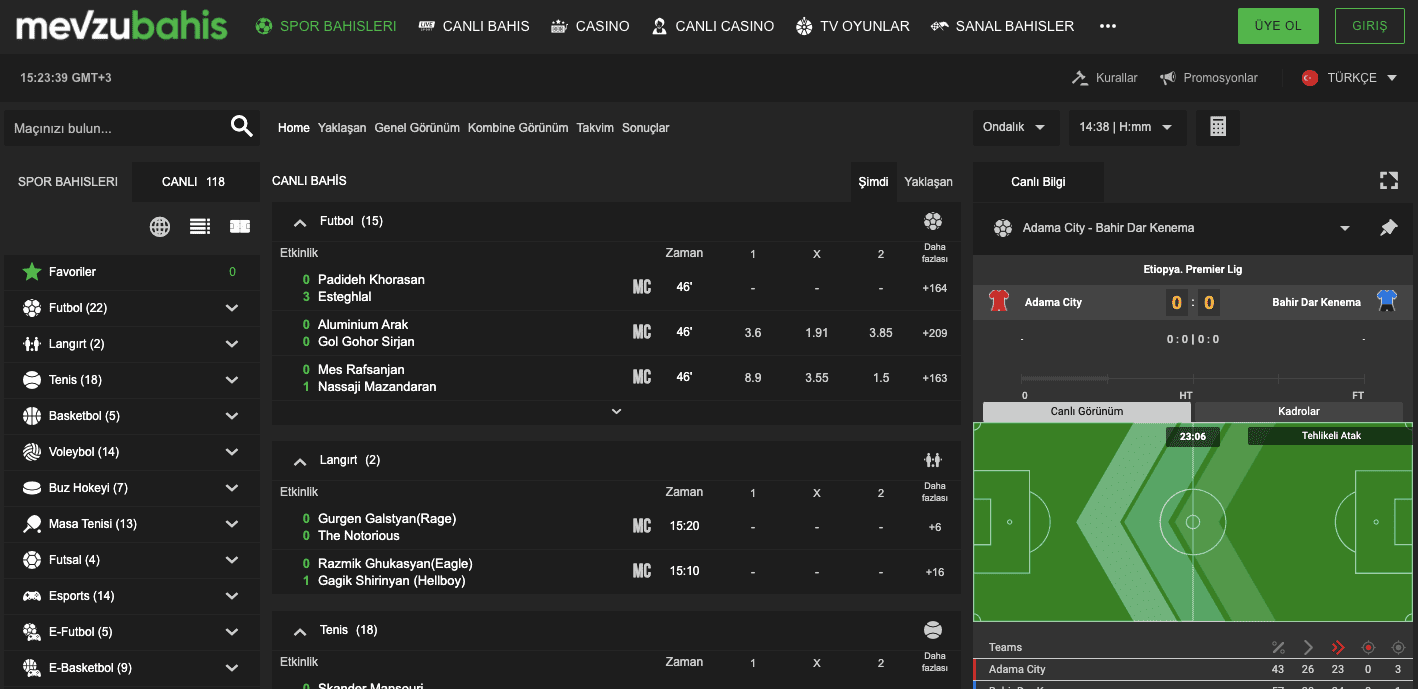Image resolution: width=1418 pixels, height=689 pixels.
Task: Expand Buz Hokeyi (7) in the sidebar
Action: click(232, 488)
